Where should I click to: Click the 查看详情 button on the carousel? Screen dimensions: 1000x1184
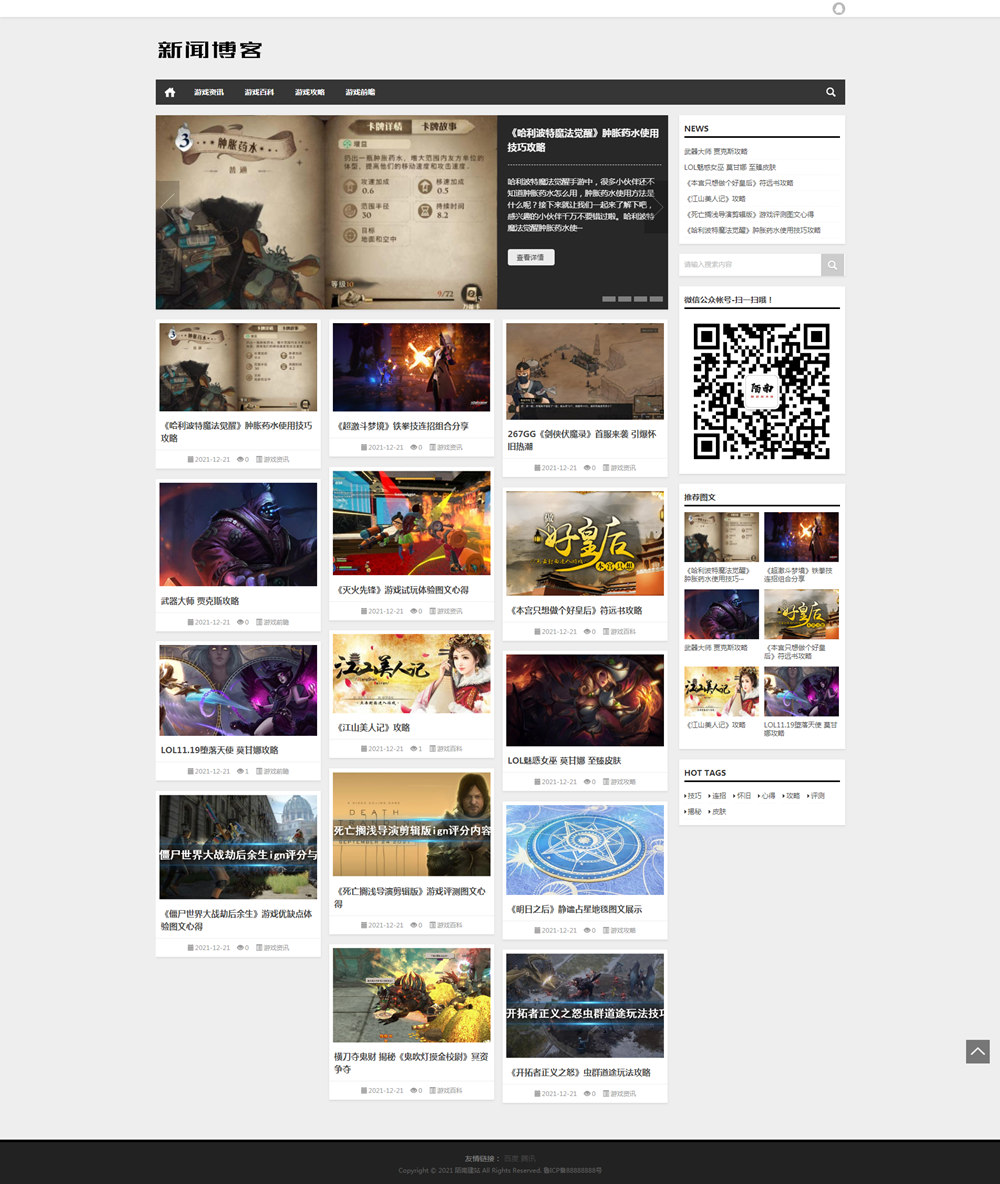tap(530, 257)
